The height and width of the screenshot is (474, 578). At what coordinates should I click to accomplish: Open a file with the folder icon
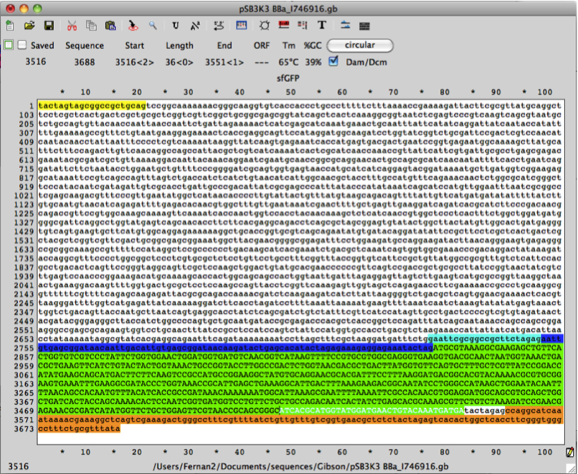pyautogui.click(x=29, y=25)
